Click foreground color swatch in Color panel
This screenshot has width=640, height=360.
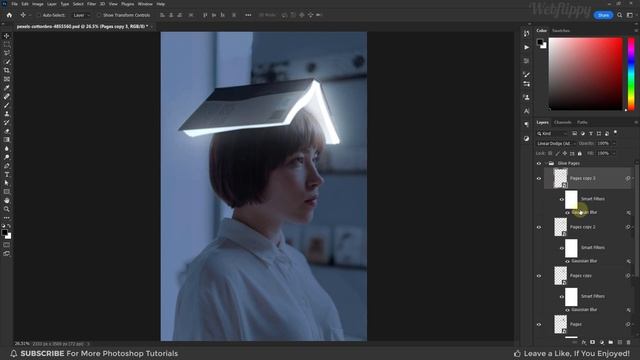pos(540,42)
